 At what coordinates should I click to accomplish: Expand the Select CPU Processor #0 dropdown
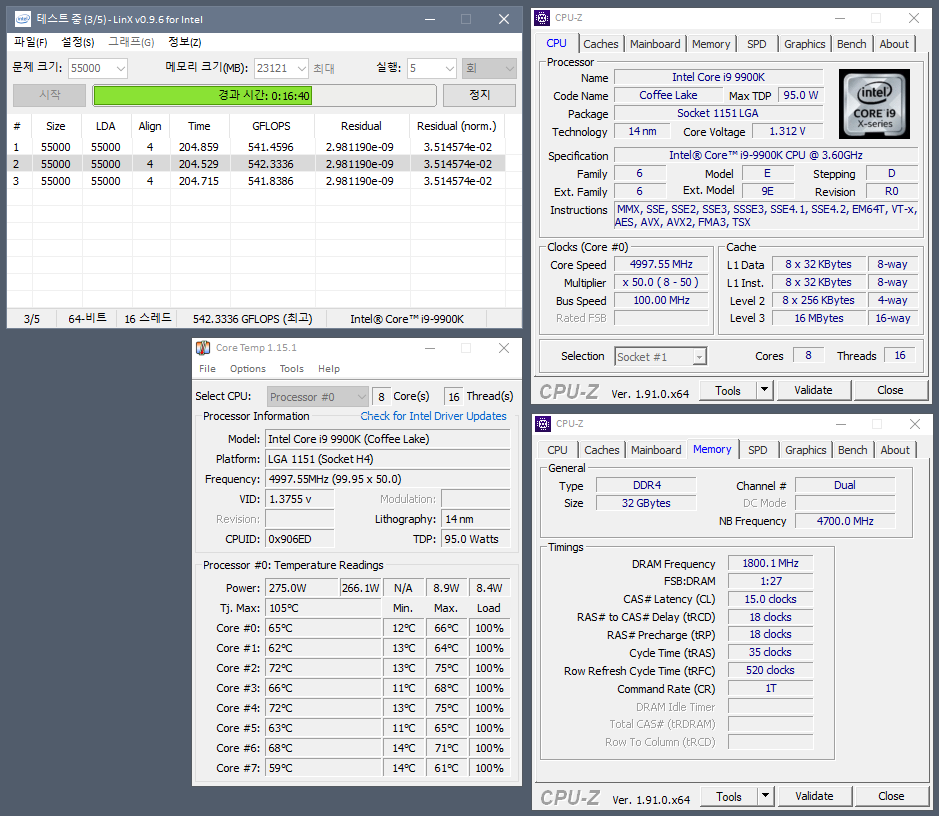coord(317,397)
